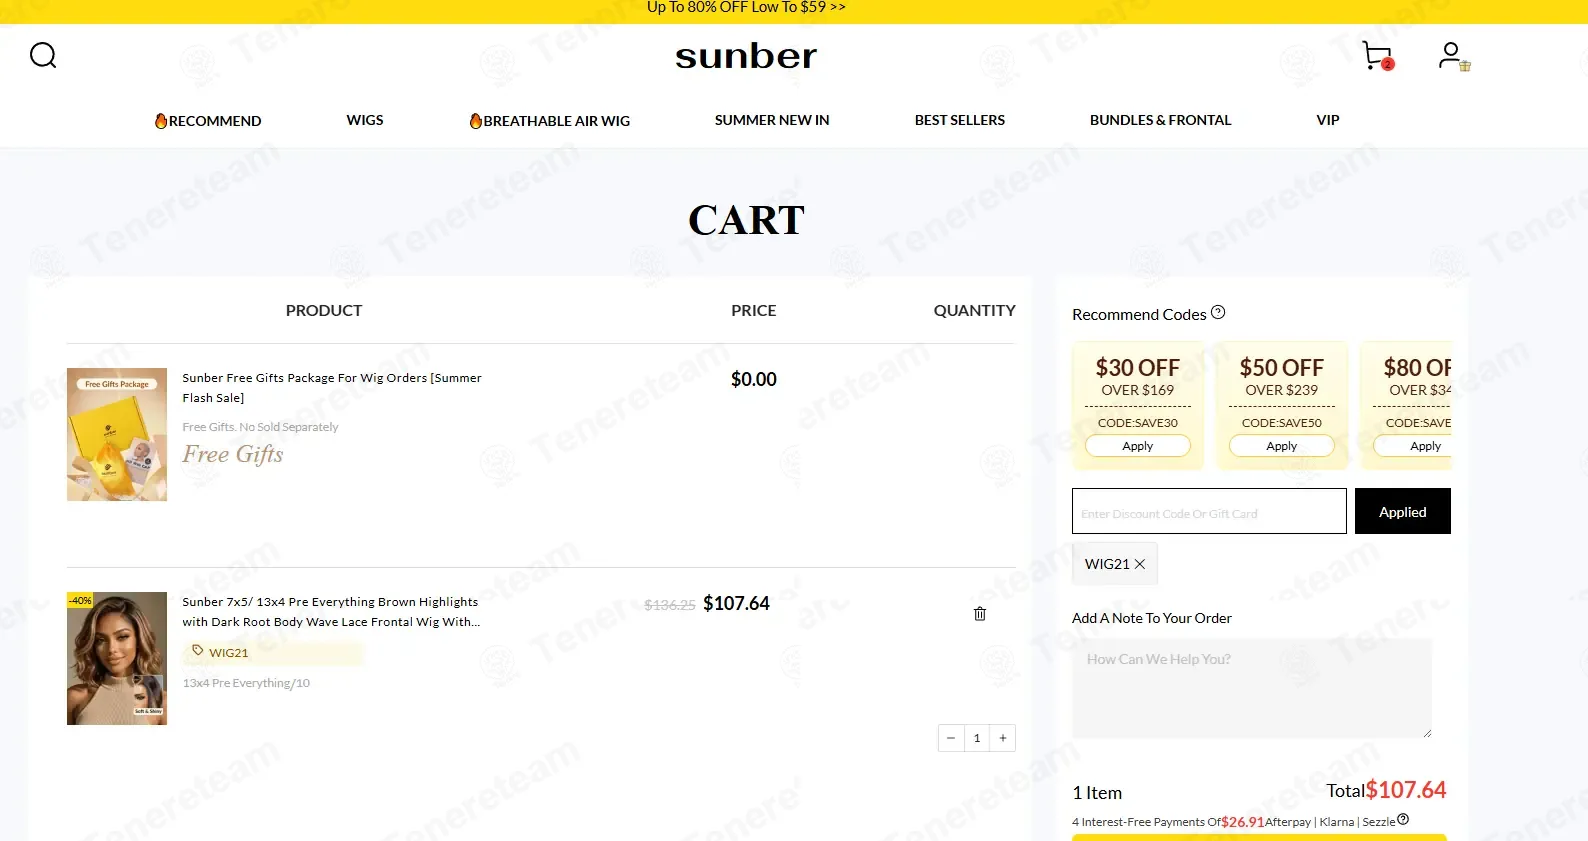
Task: Click the $0.00 free gift price
Action: point(754,379)
